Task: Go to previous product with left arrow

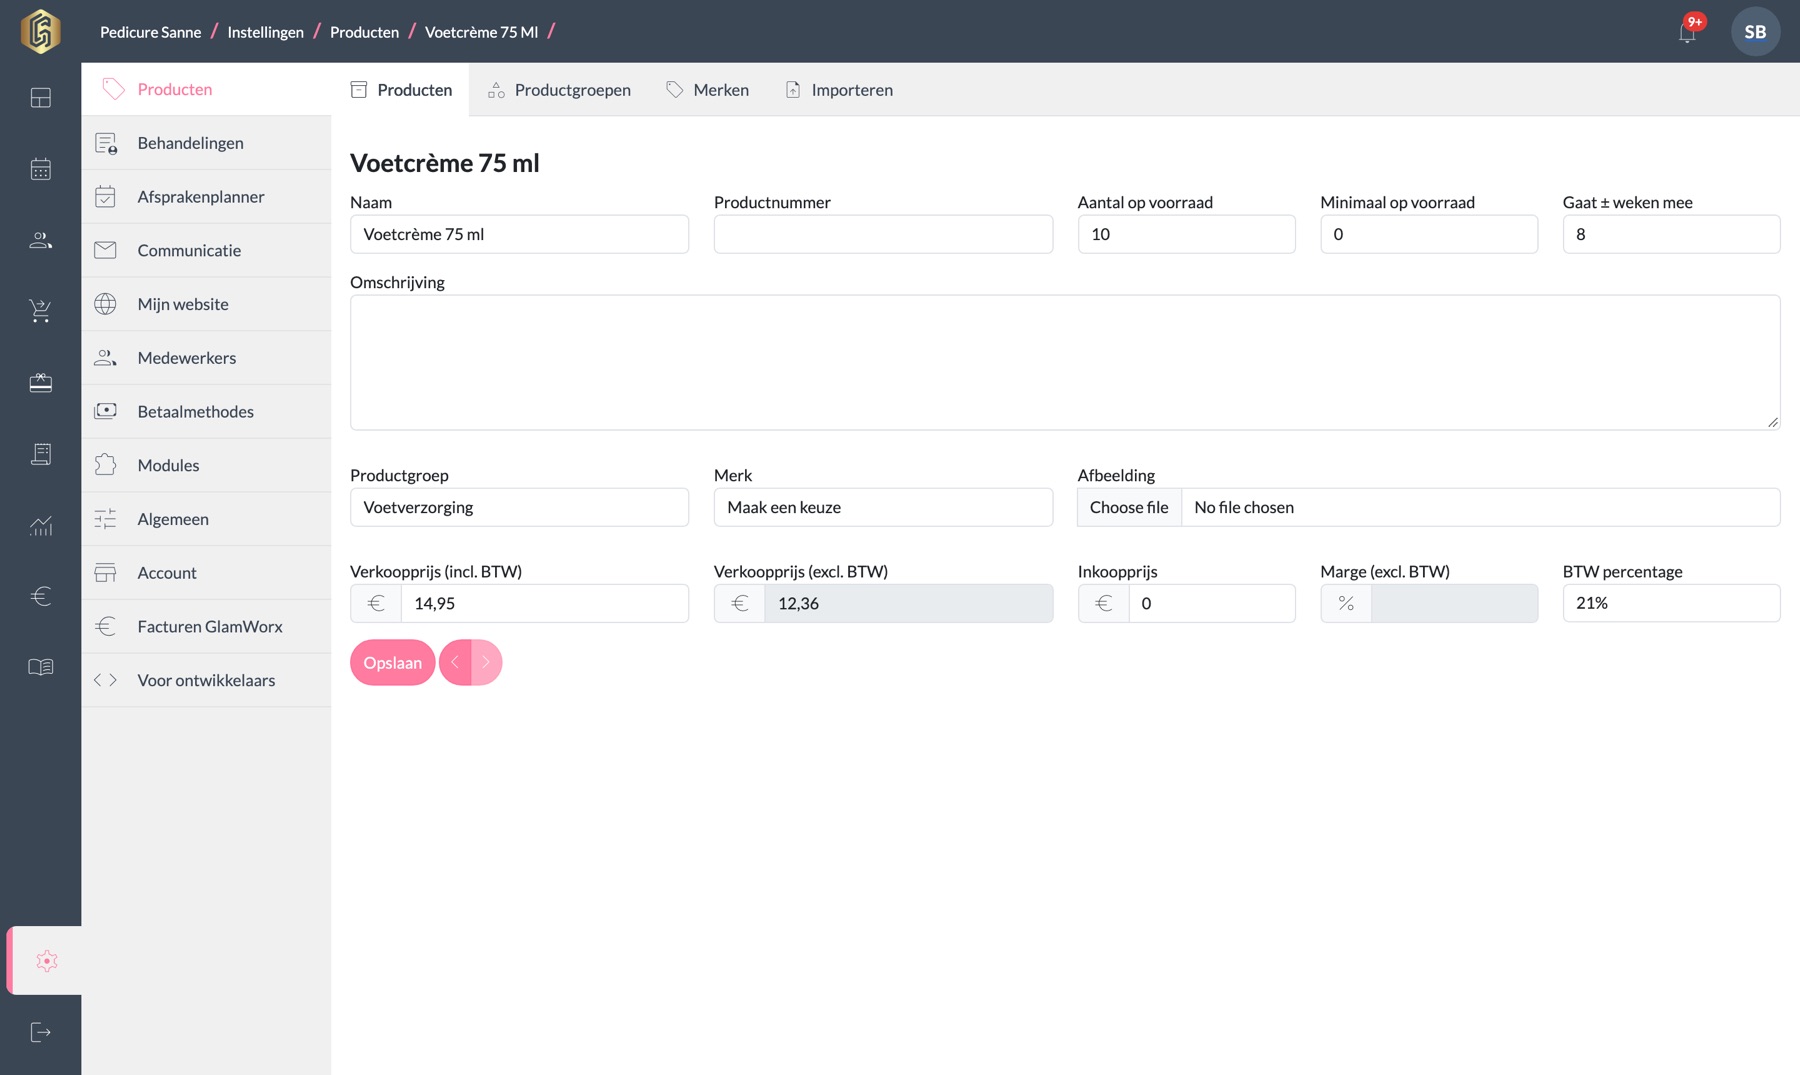Action: point(455,662)
